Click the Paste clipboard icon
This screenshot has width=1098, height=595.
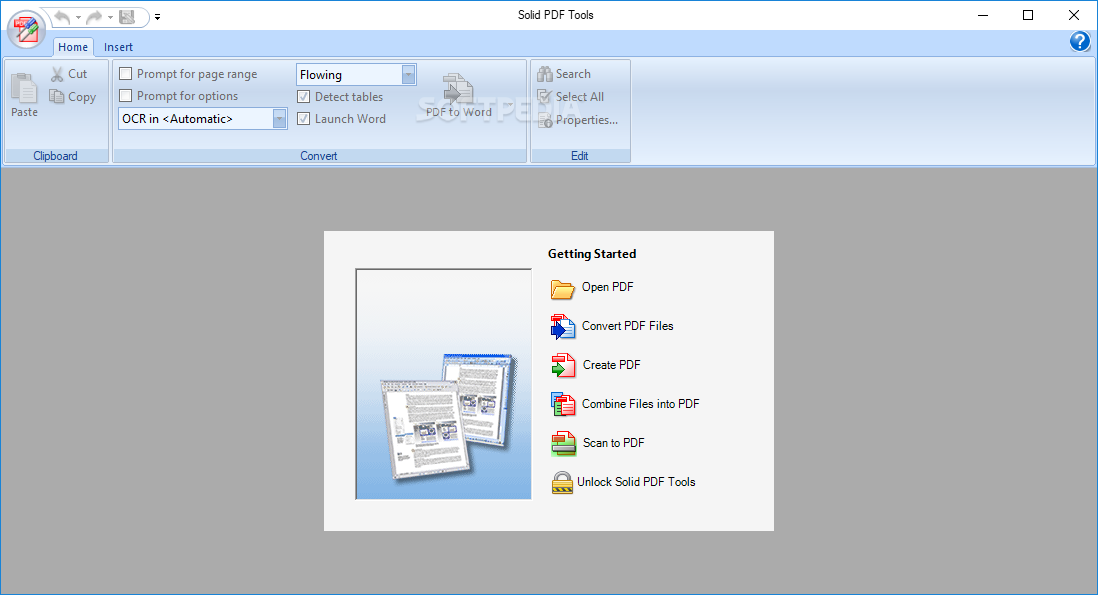[24, 89]
